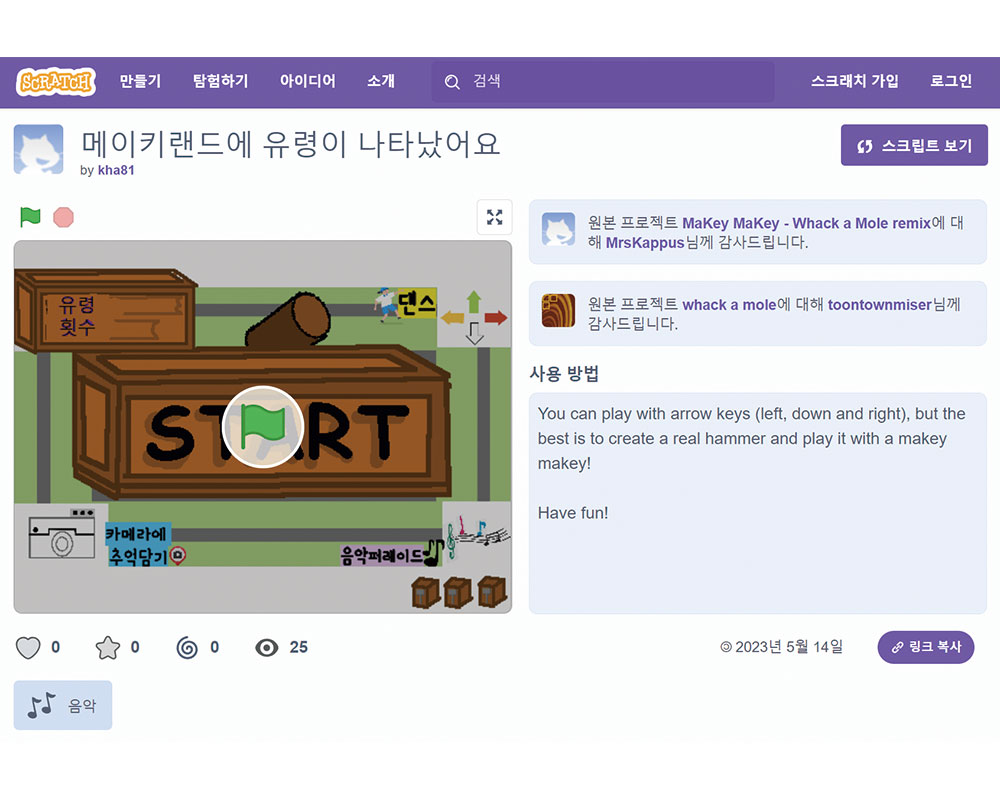Open MrsKappus profile link
The image size is (1000, 800).
point(645,243)
